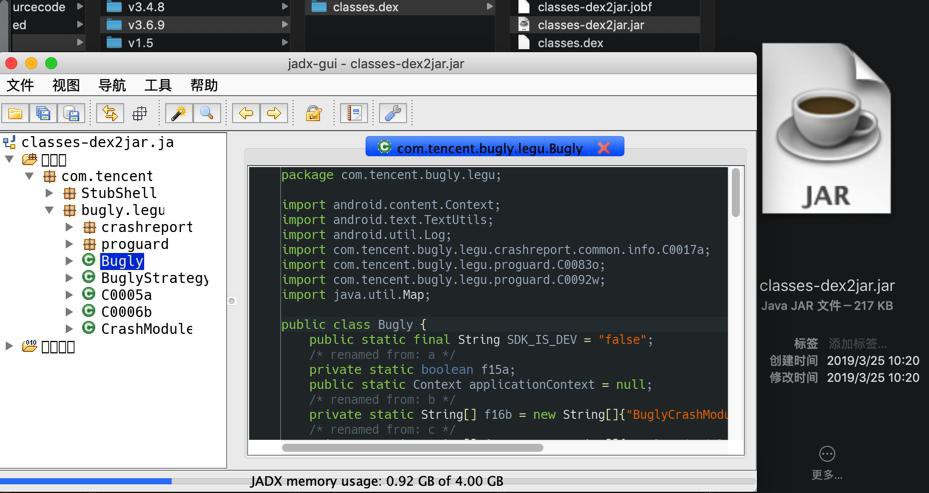
Task: Collapse the source code root node
Action: pos(9,159)
